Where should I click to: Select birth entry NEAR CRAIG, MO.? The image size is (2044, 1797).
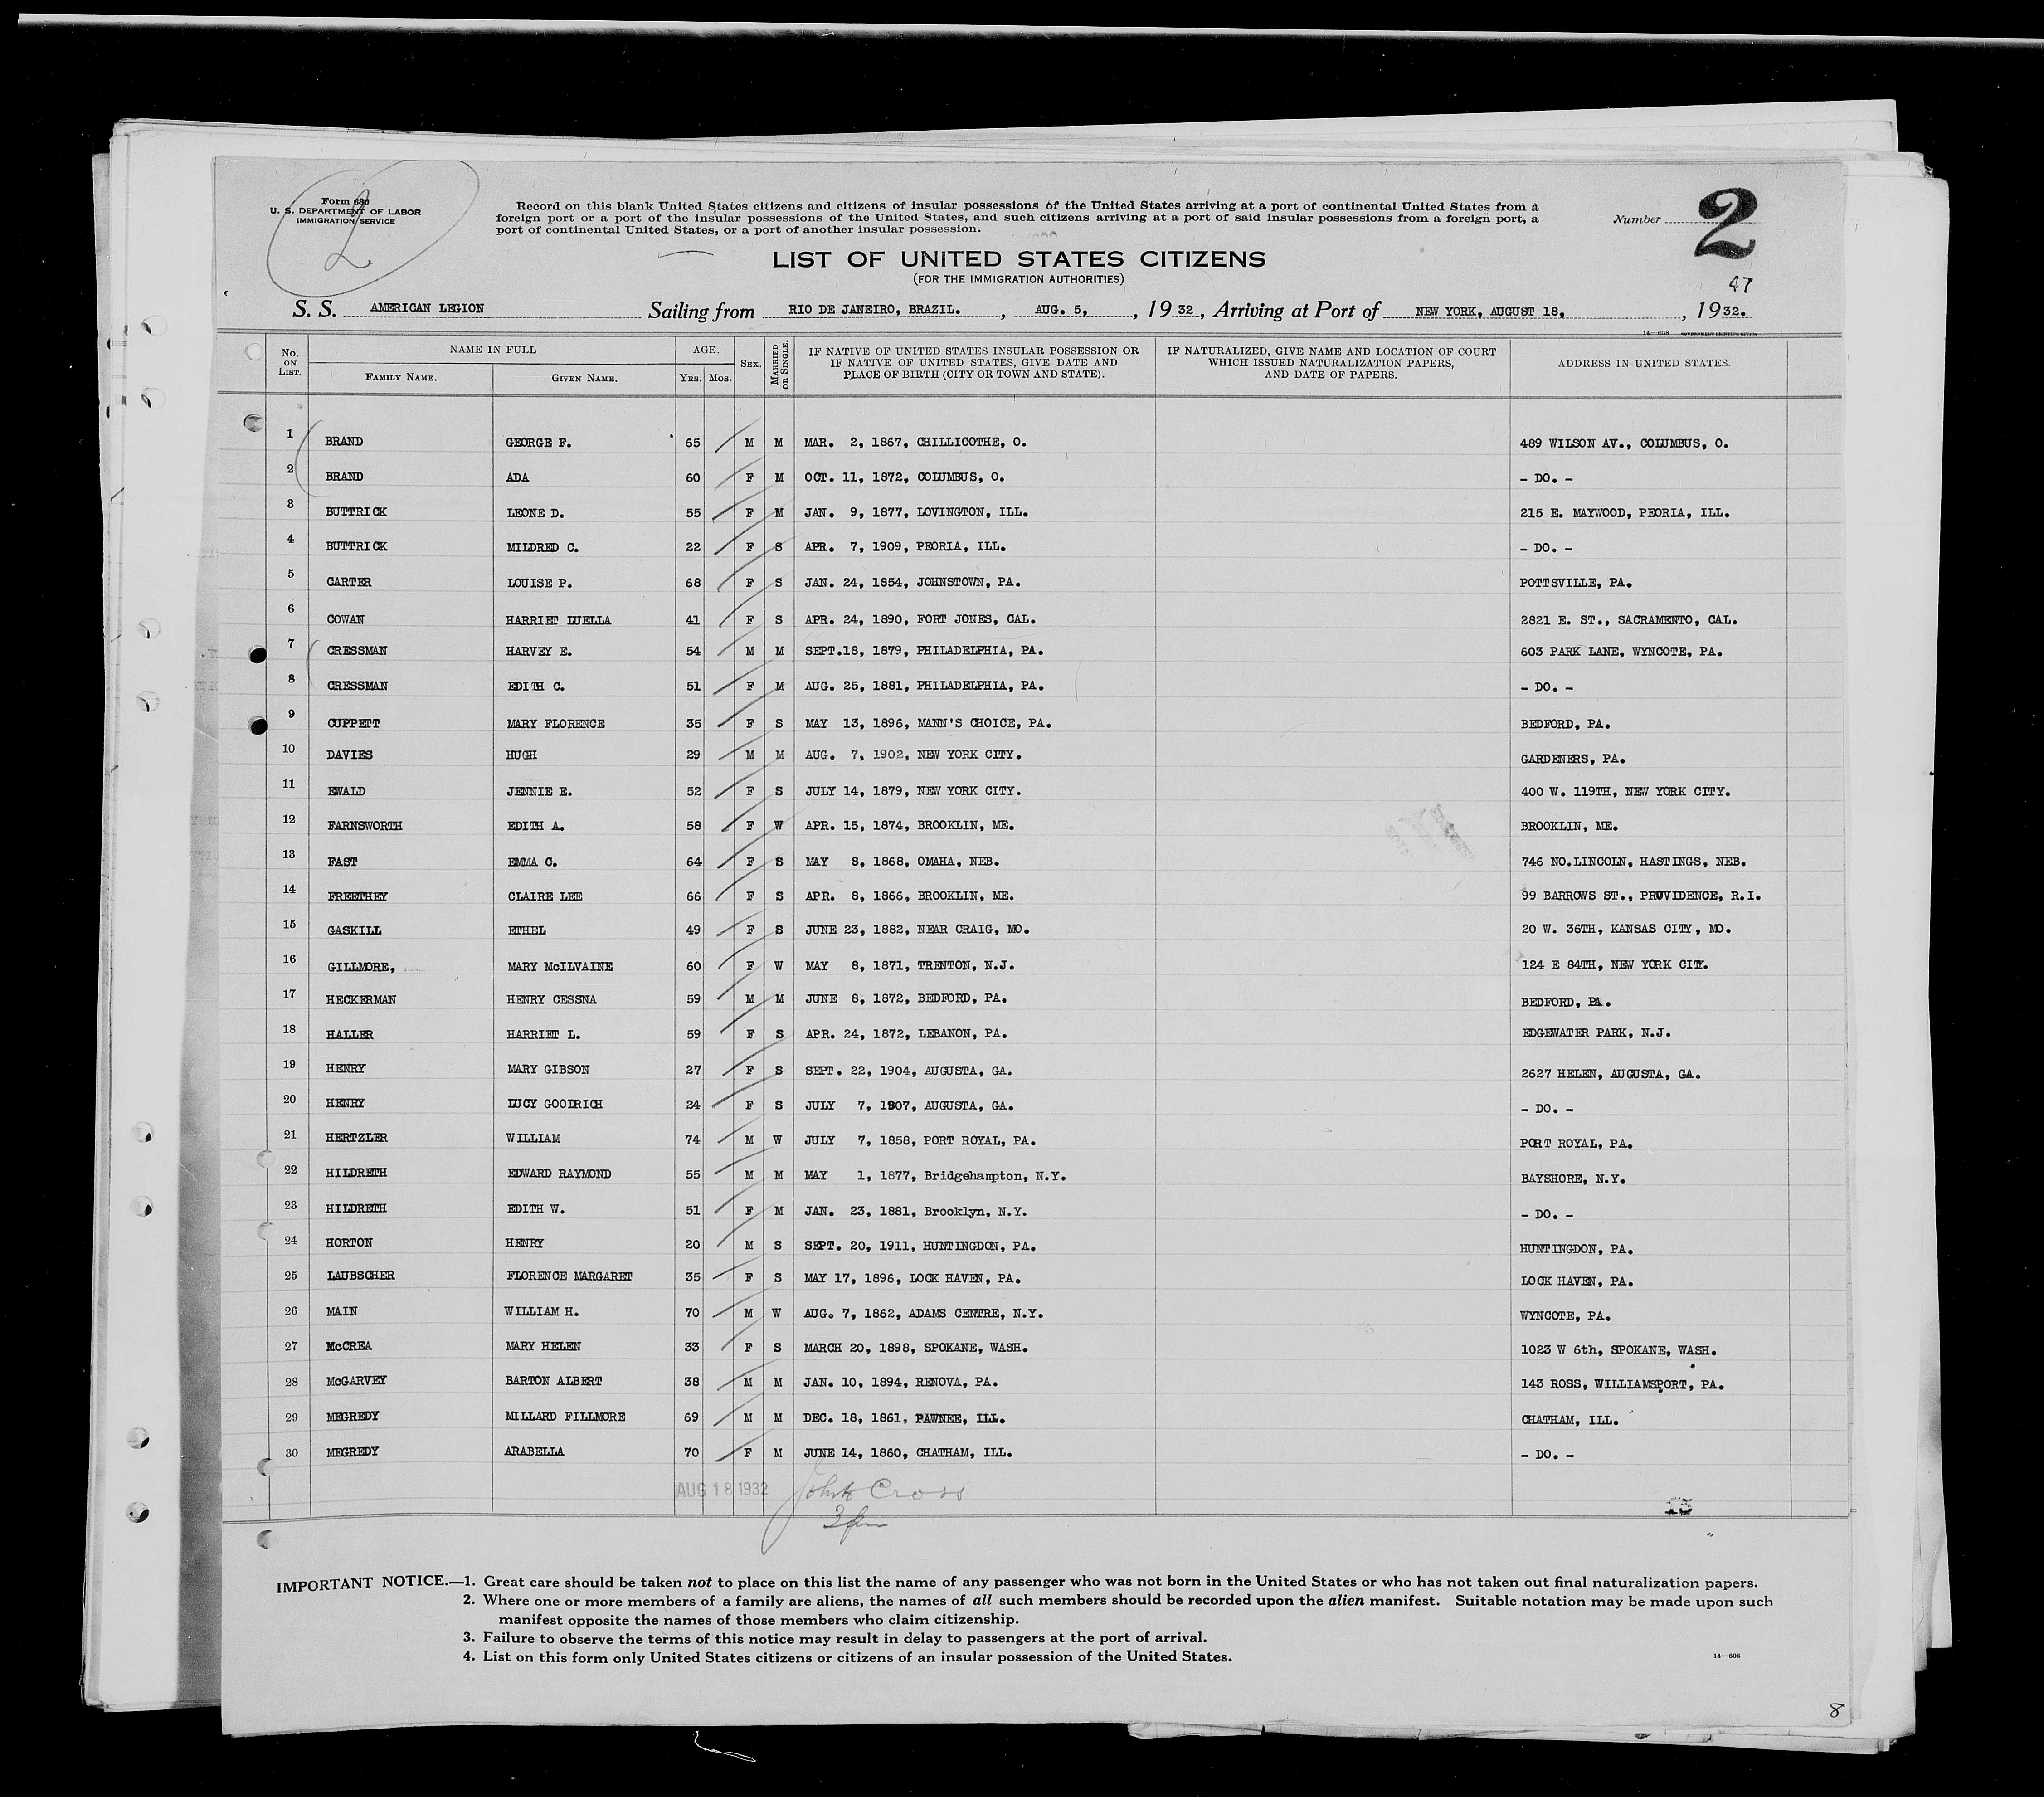click(973, 930)
